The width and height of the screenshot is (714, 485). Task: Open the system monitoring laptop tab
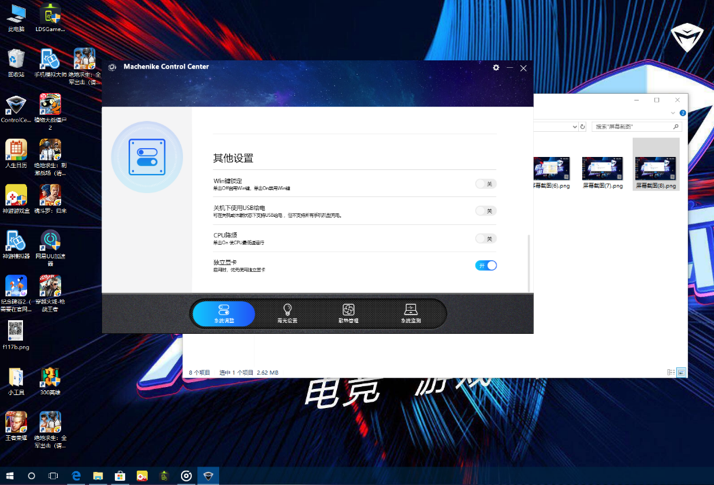410,313
